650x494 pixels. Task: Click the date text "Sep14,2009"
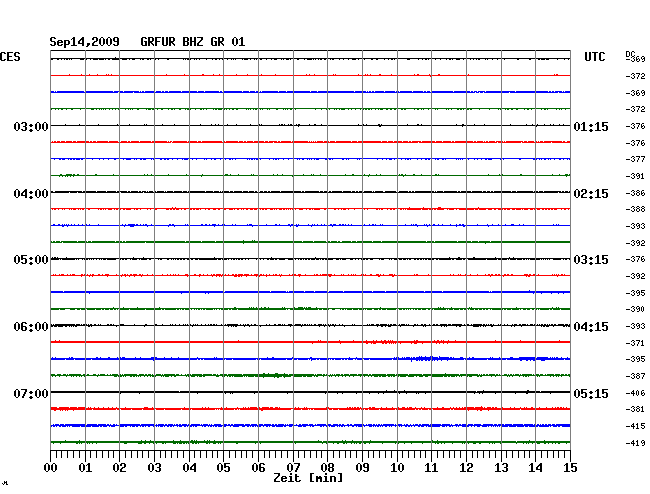pyautogui.click(x=85, y=42)
